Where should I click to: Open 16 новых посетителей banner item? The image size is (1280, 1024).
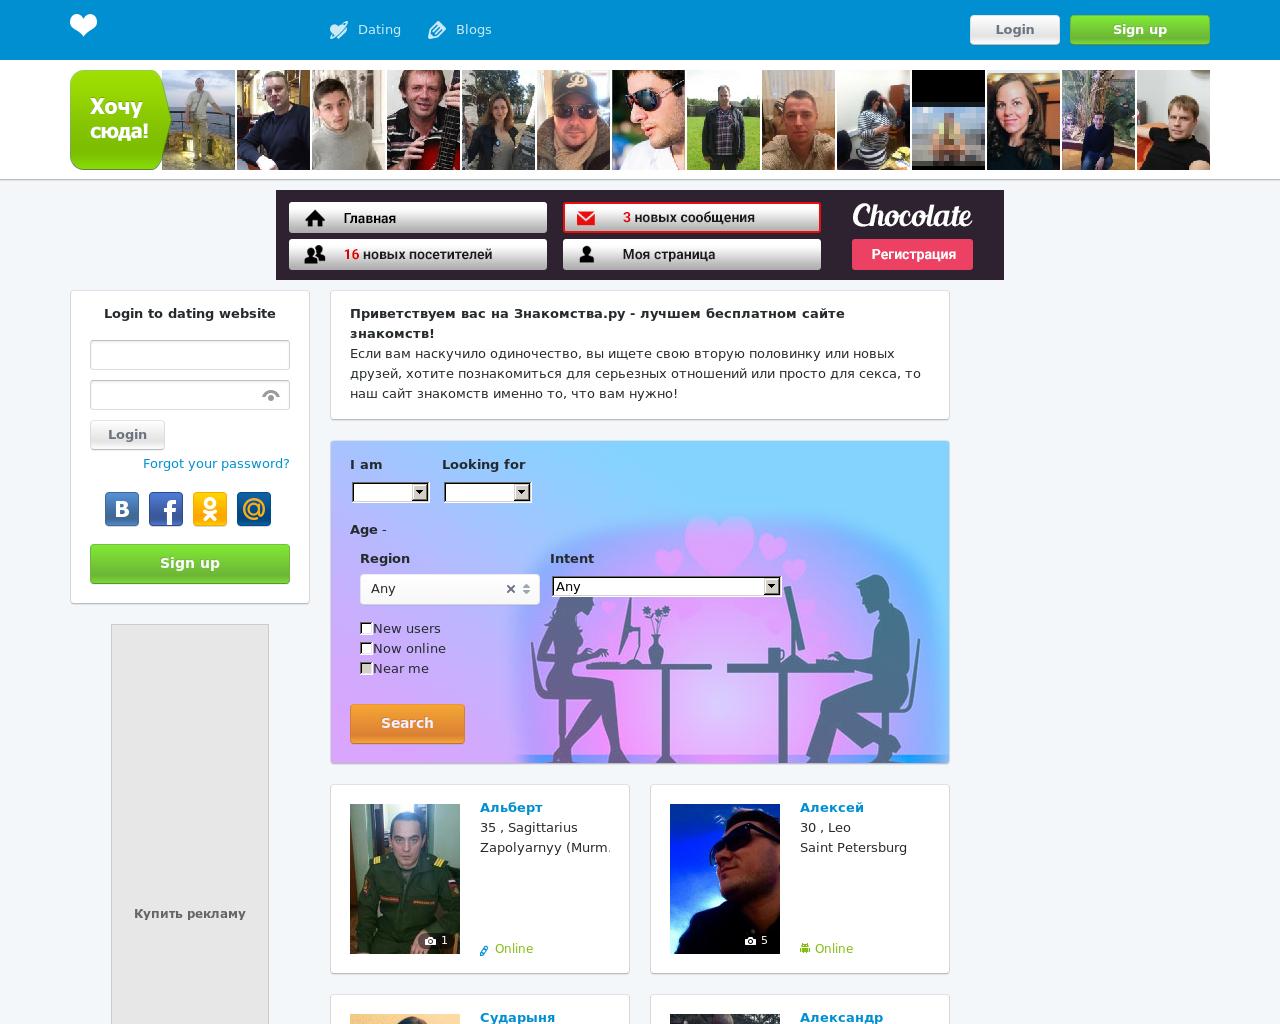[418, 254]
